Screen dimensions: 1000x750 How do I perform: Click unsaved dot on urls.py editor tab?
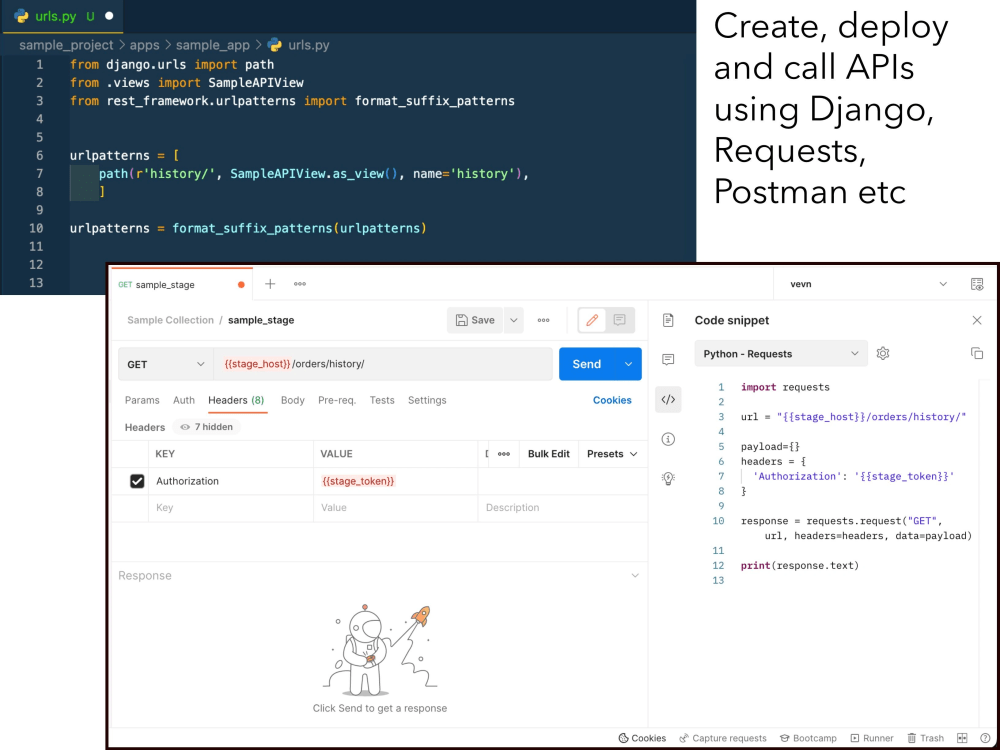point(109,16)
